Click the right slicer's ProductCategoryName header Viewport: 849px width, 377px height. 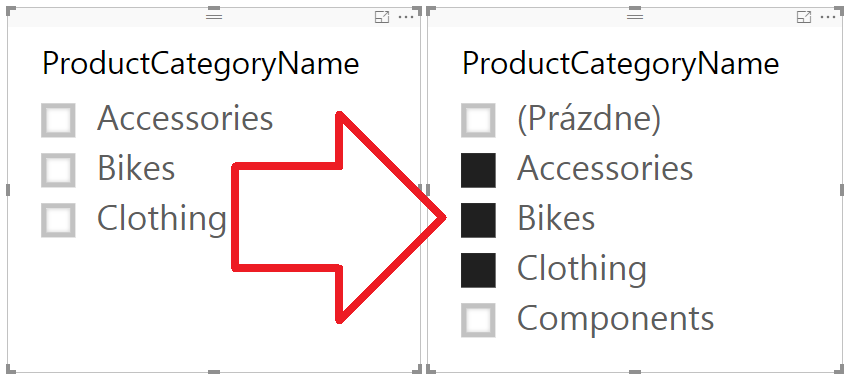tap(621, 64)
